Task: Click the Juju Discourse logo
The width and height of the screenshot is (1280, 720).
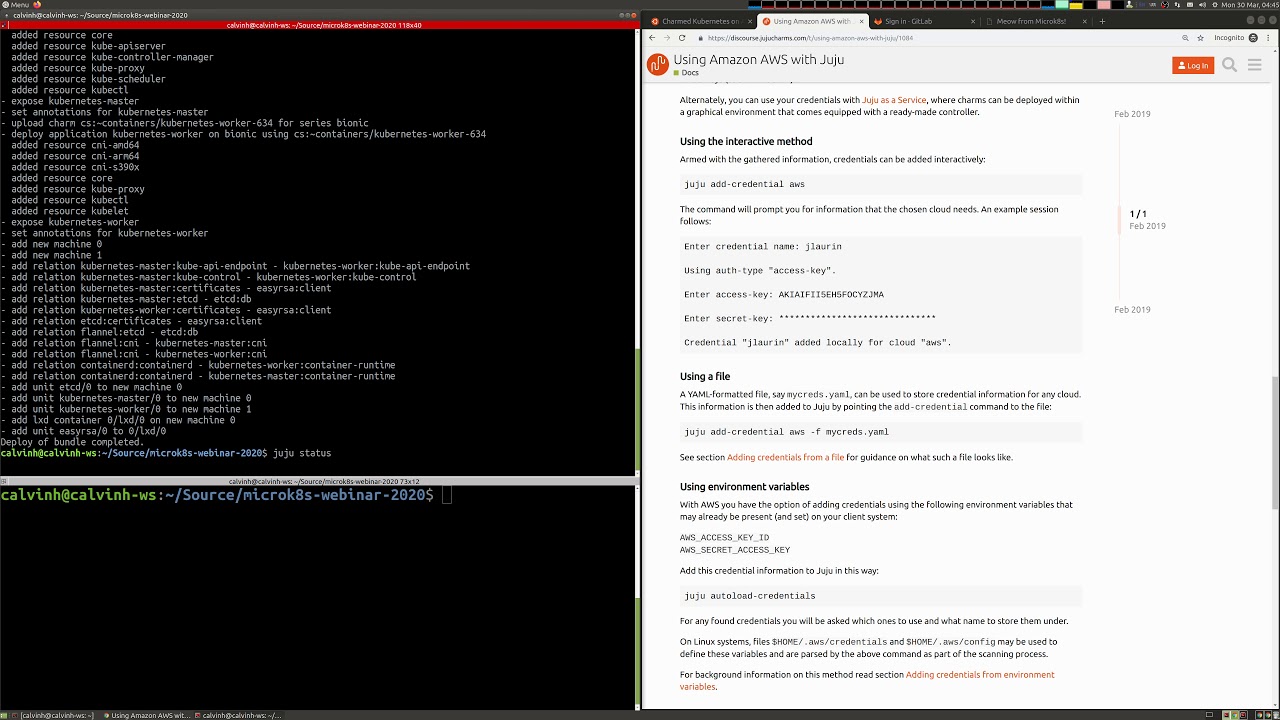Action: [657, 65]
